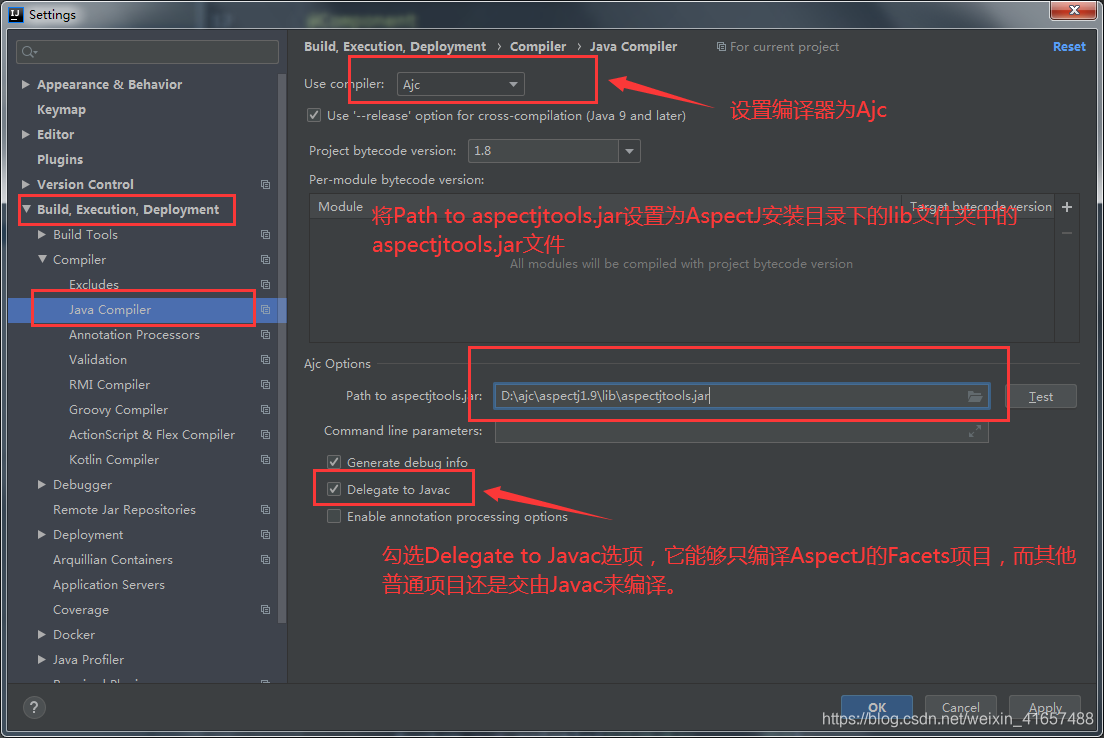Toggle Generate debug info checkbox

pos(334,463)
